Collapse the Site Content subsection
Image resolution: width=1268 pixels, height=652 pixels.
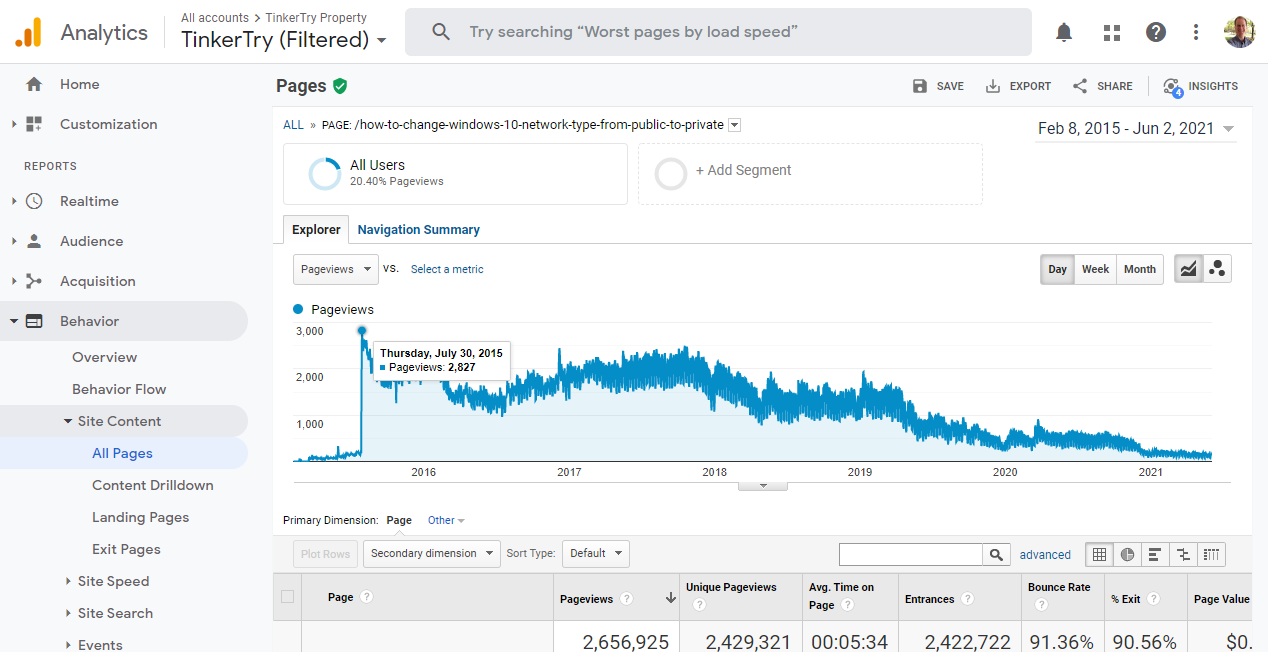(x=68, y=421)
